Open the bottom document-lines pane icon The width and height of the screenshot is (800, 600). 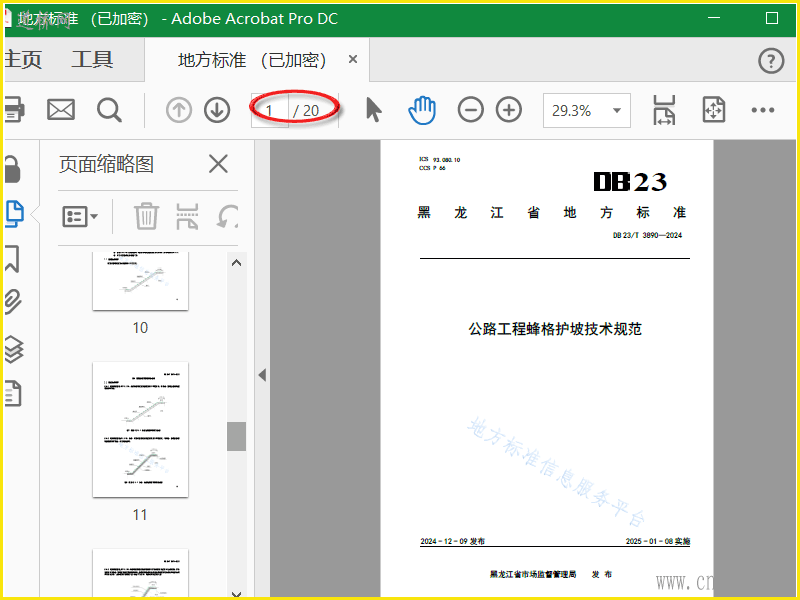coord(13,393)
